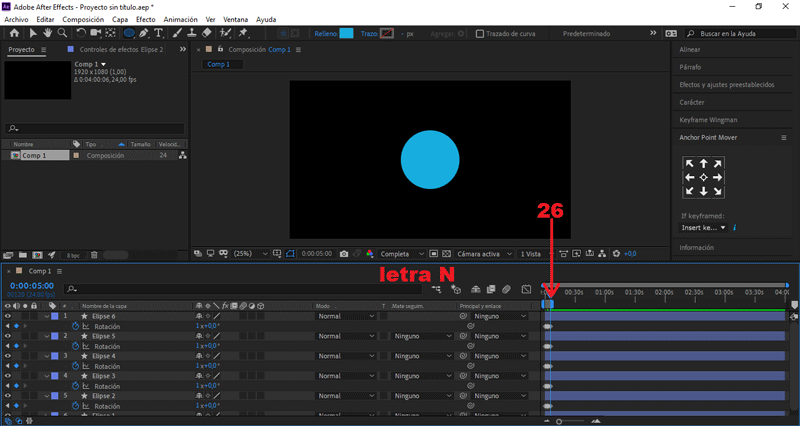Screen dimensions: 800x426
Task: Activate the Ellipse shape tool
Action: click(129, 33)
